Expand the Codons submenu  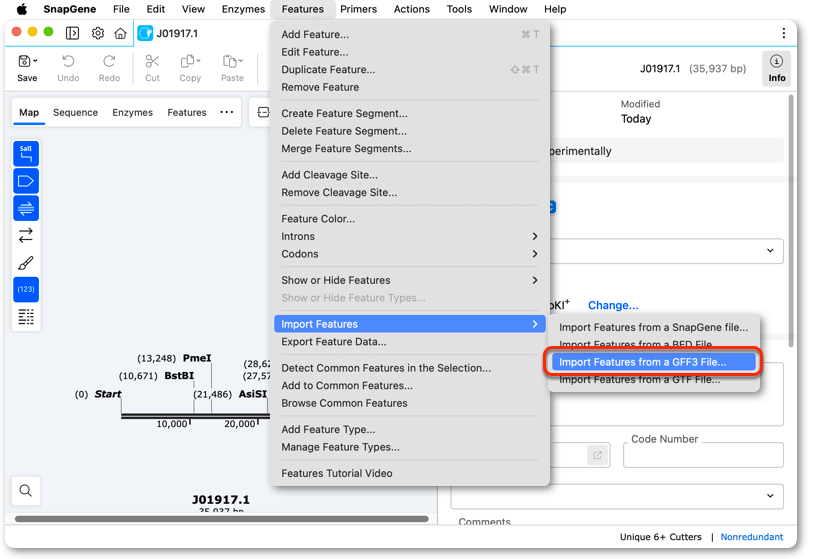(410, 254)
